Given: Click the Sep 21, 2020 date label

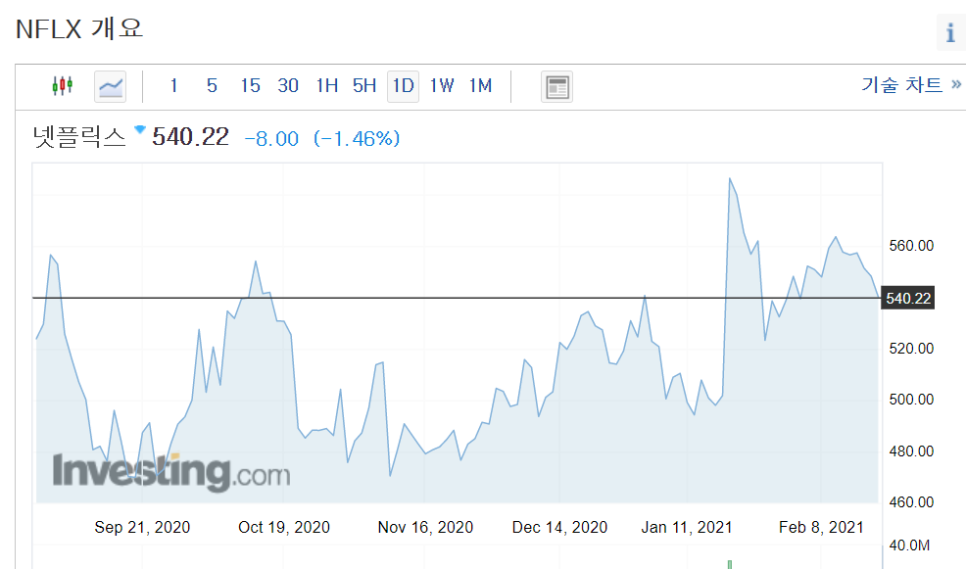Looking at the screenshot, I should pyautogui.click(x=142, y=527).
